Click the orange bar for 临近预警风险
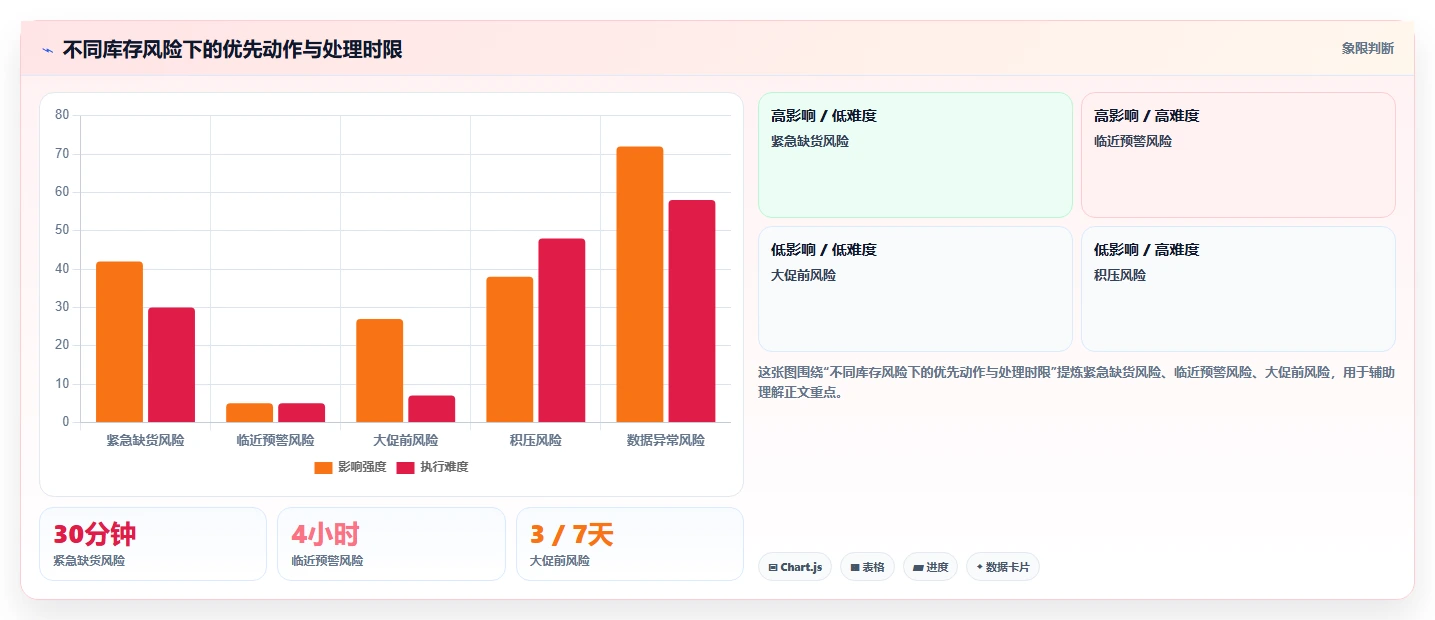The height and width of the screenshot is (620, 1435). [x=250, y=413]
